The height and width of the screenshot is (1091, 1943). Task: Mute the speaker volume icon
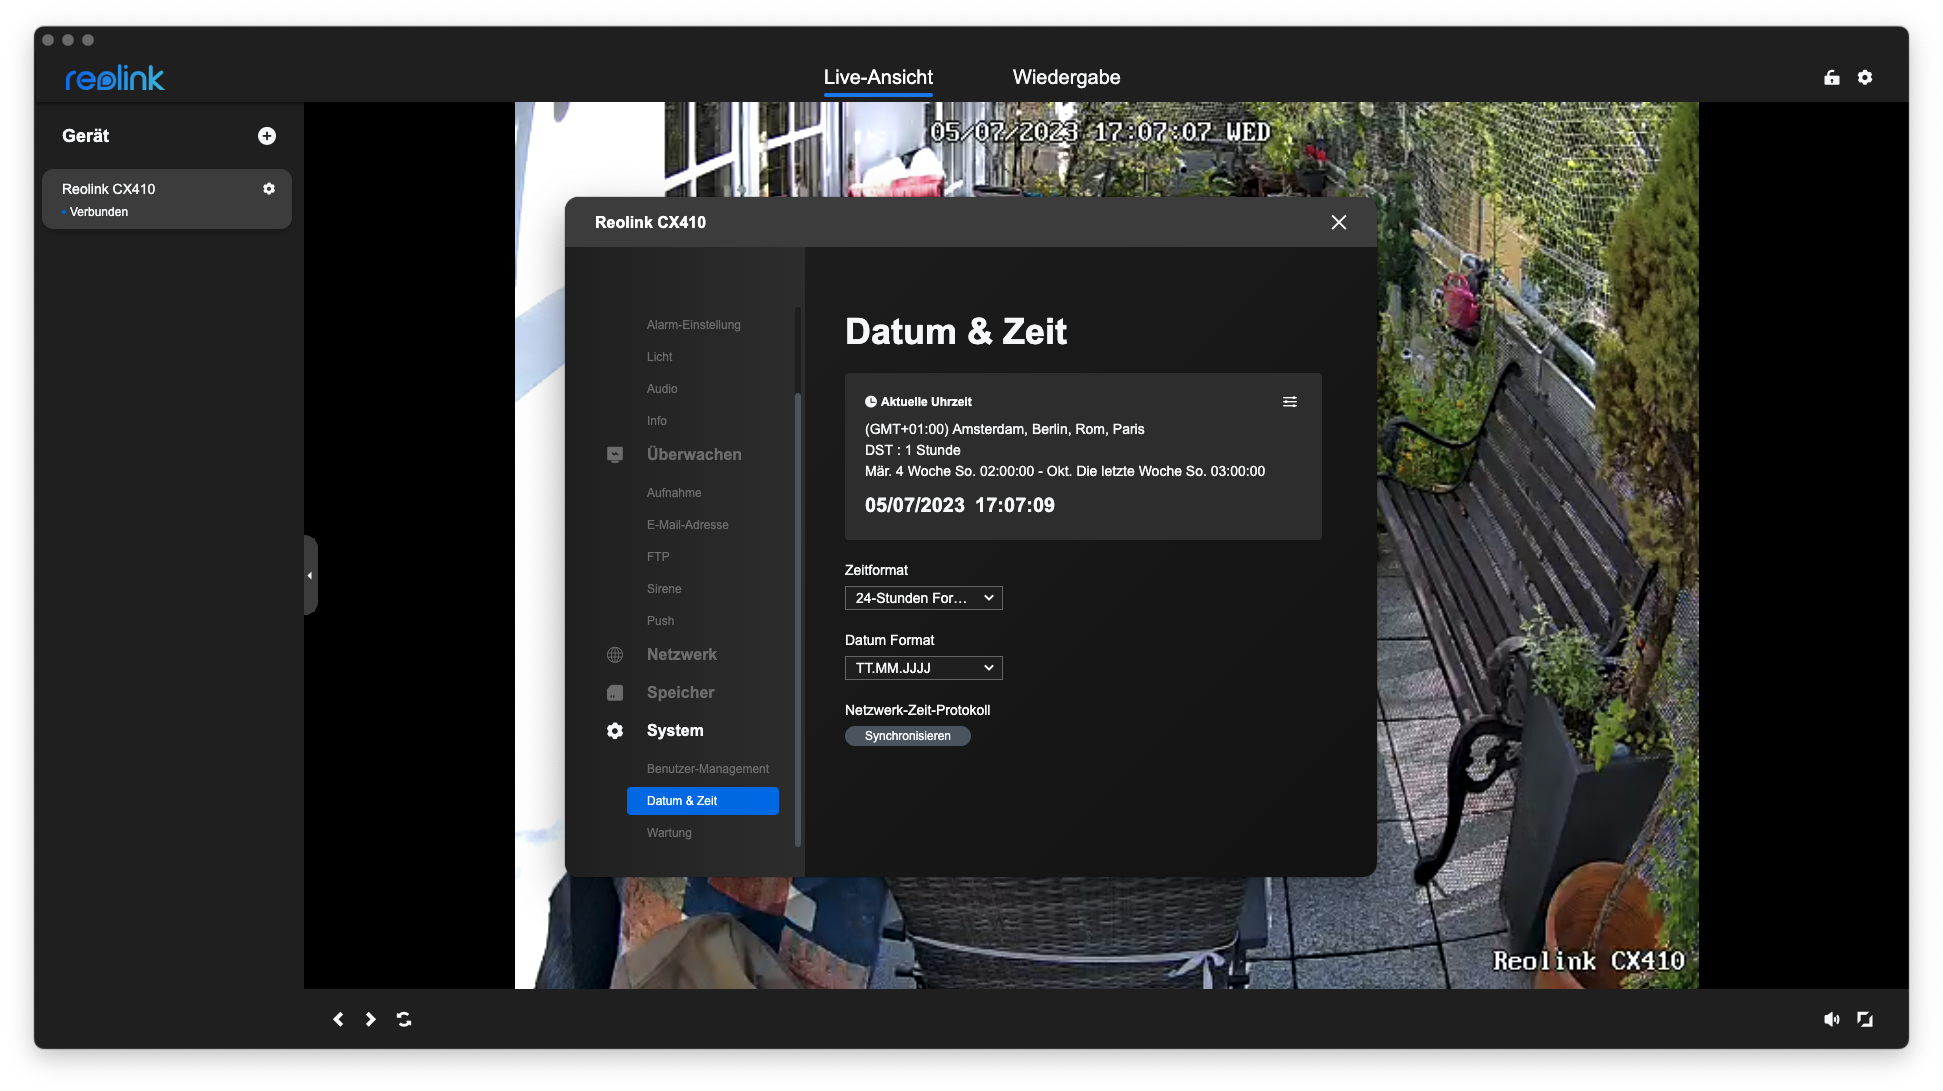click(x=1831, y=1019)
